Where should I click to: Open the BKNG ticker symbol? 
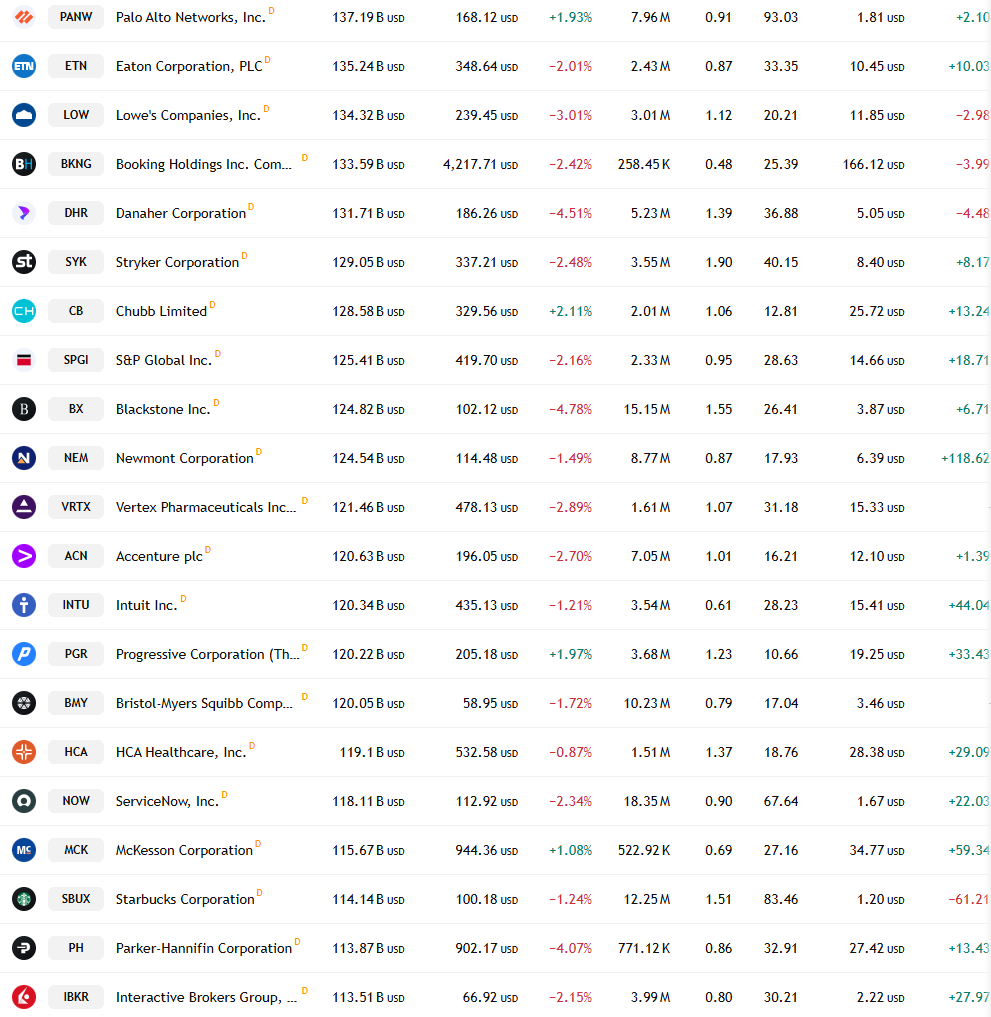(76, 164)
